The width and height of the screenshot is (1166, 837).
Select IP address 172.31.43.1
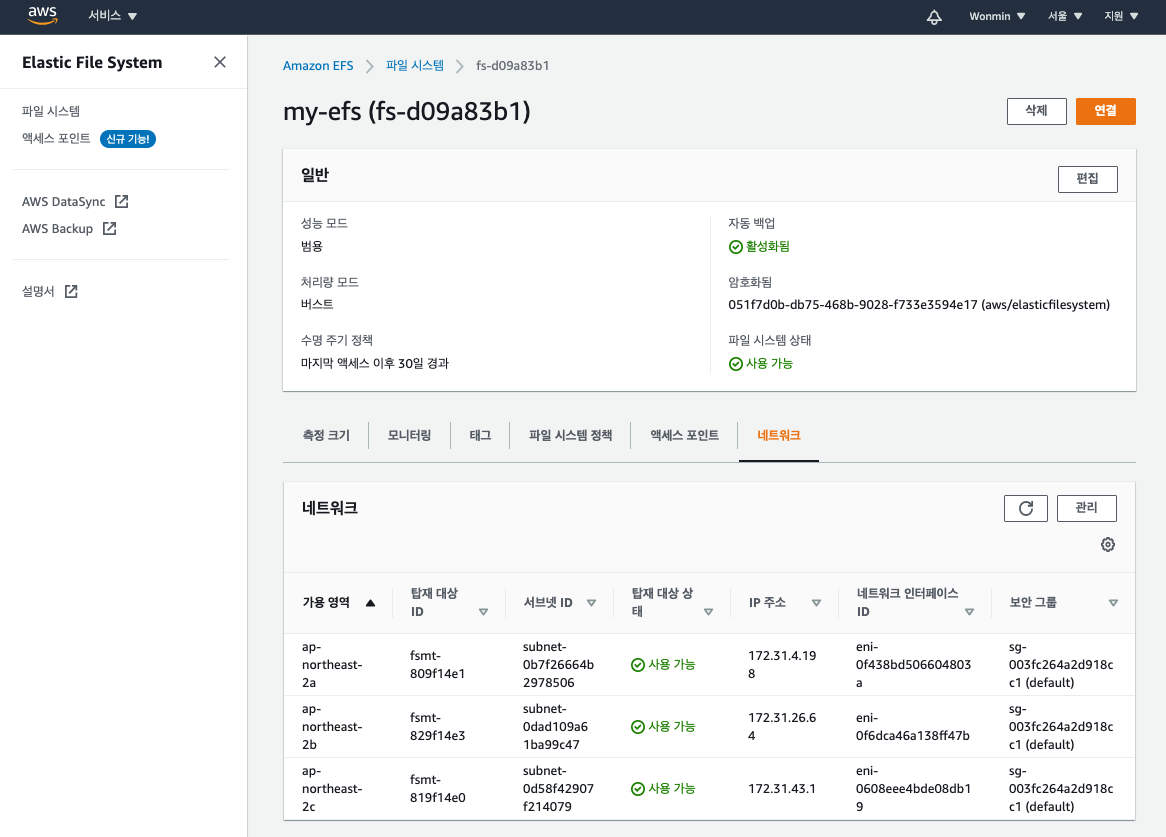coord(782,789)
